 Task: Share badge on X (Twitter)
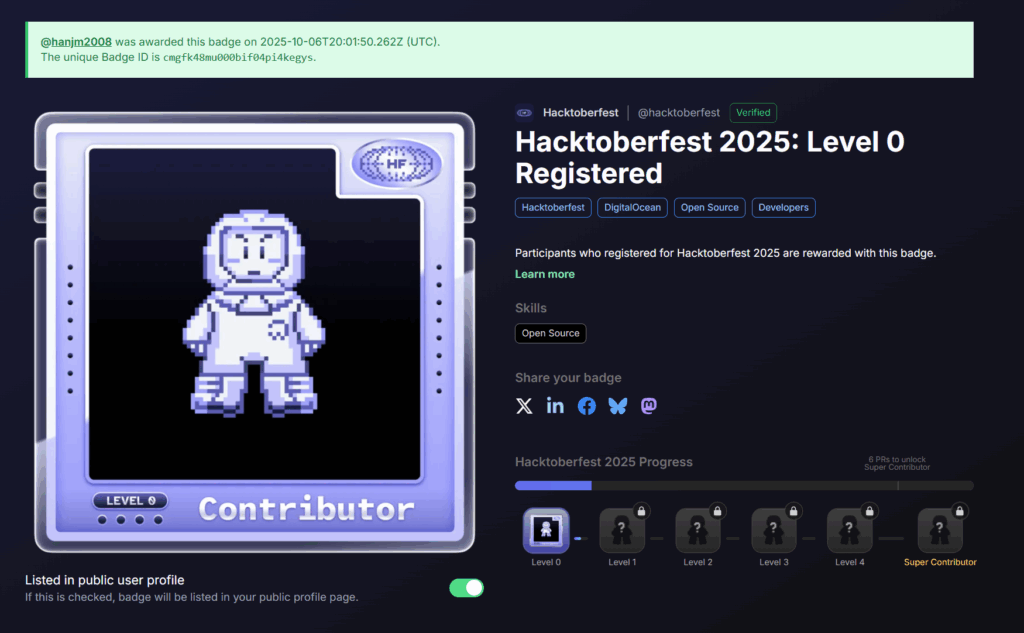click(524, 406)
